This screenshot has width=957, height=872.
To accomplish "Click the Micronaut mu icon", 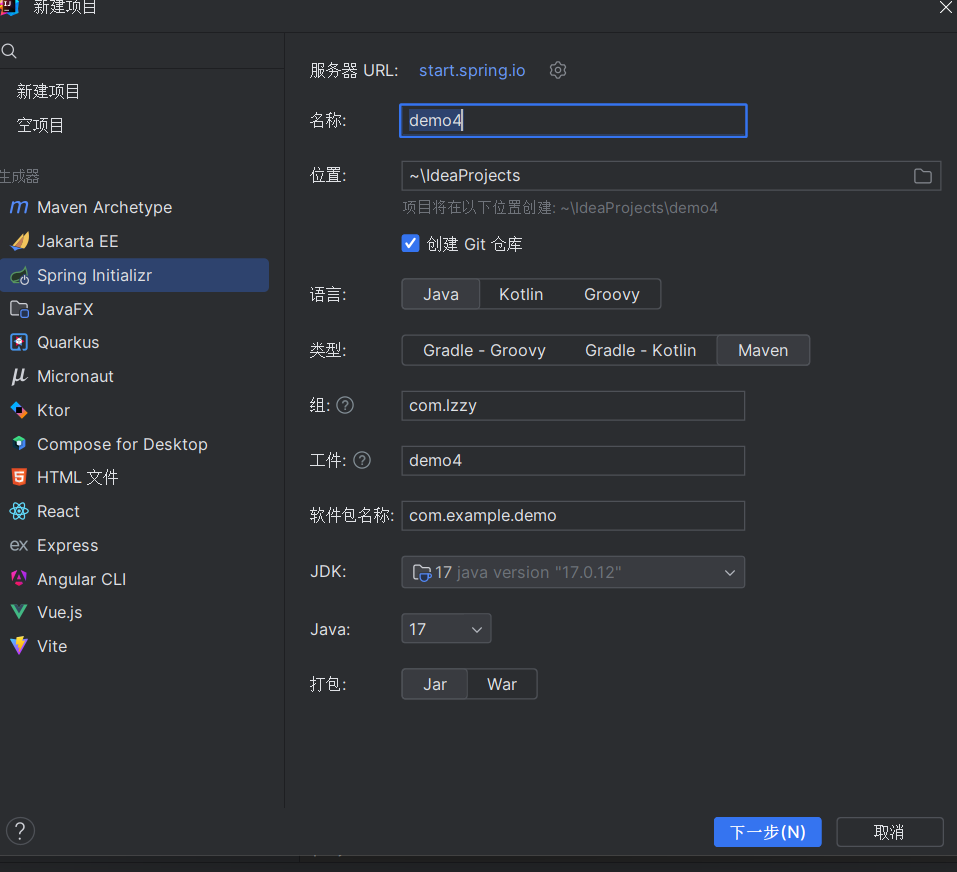I will (20, 376).
